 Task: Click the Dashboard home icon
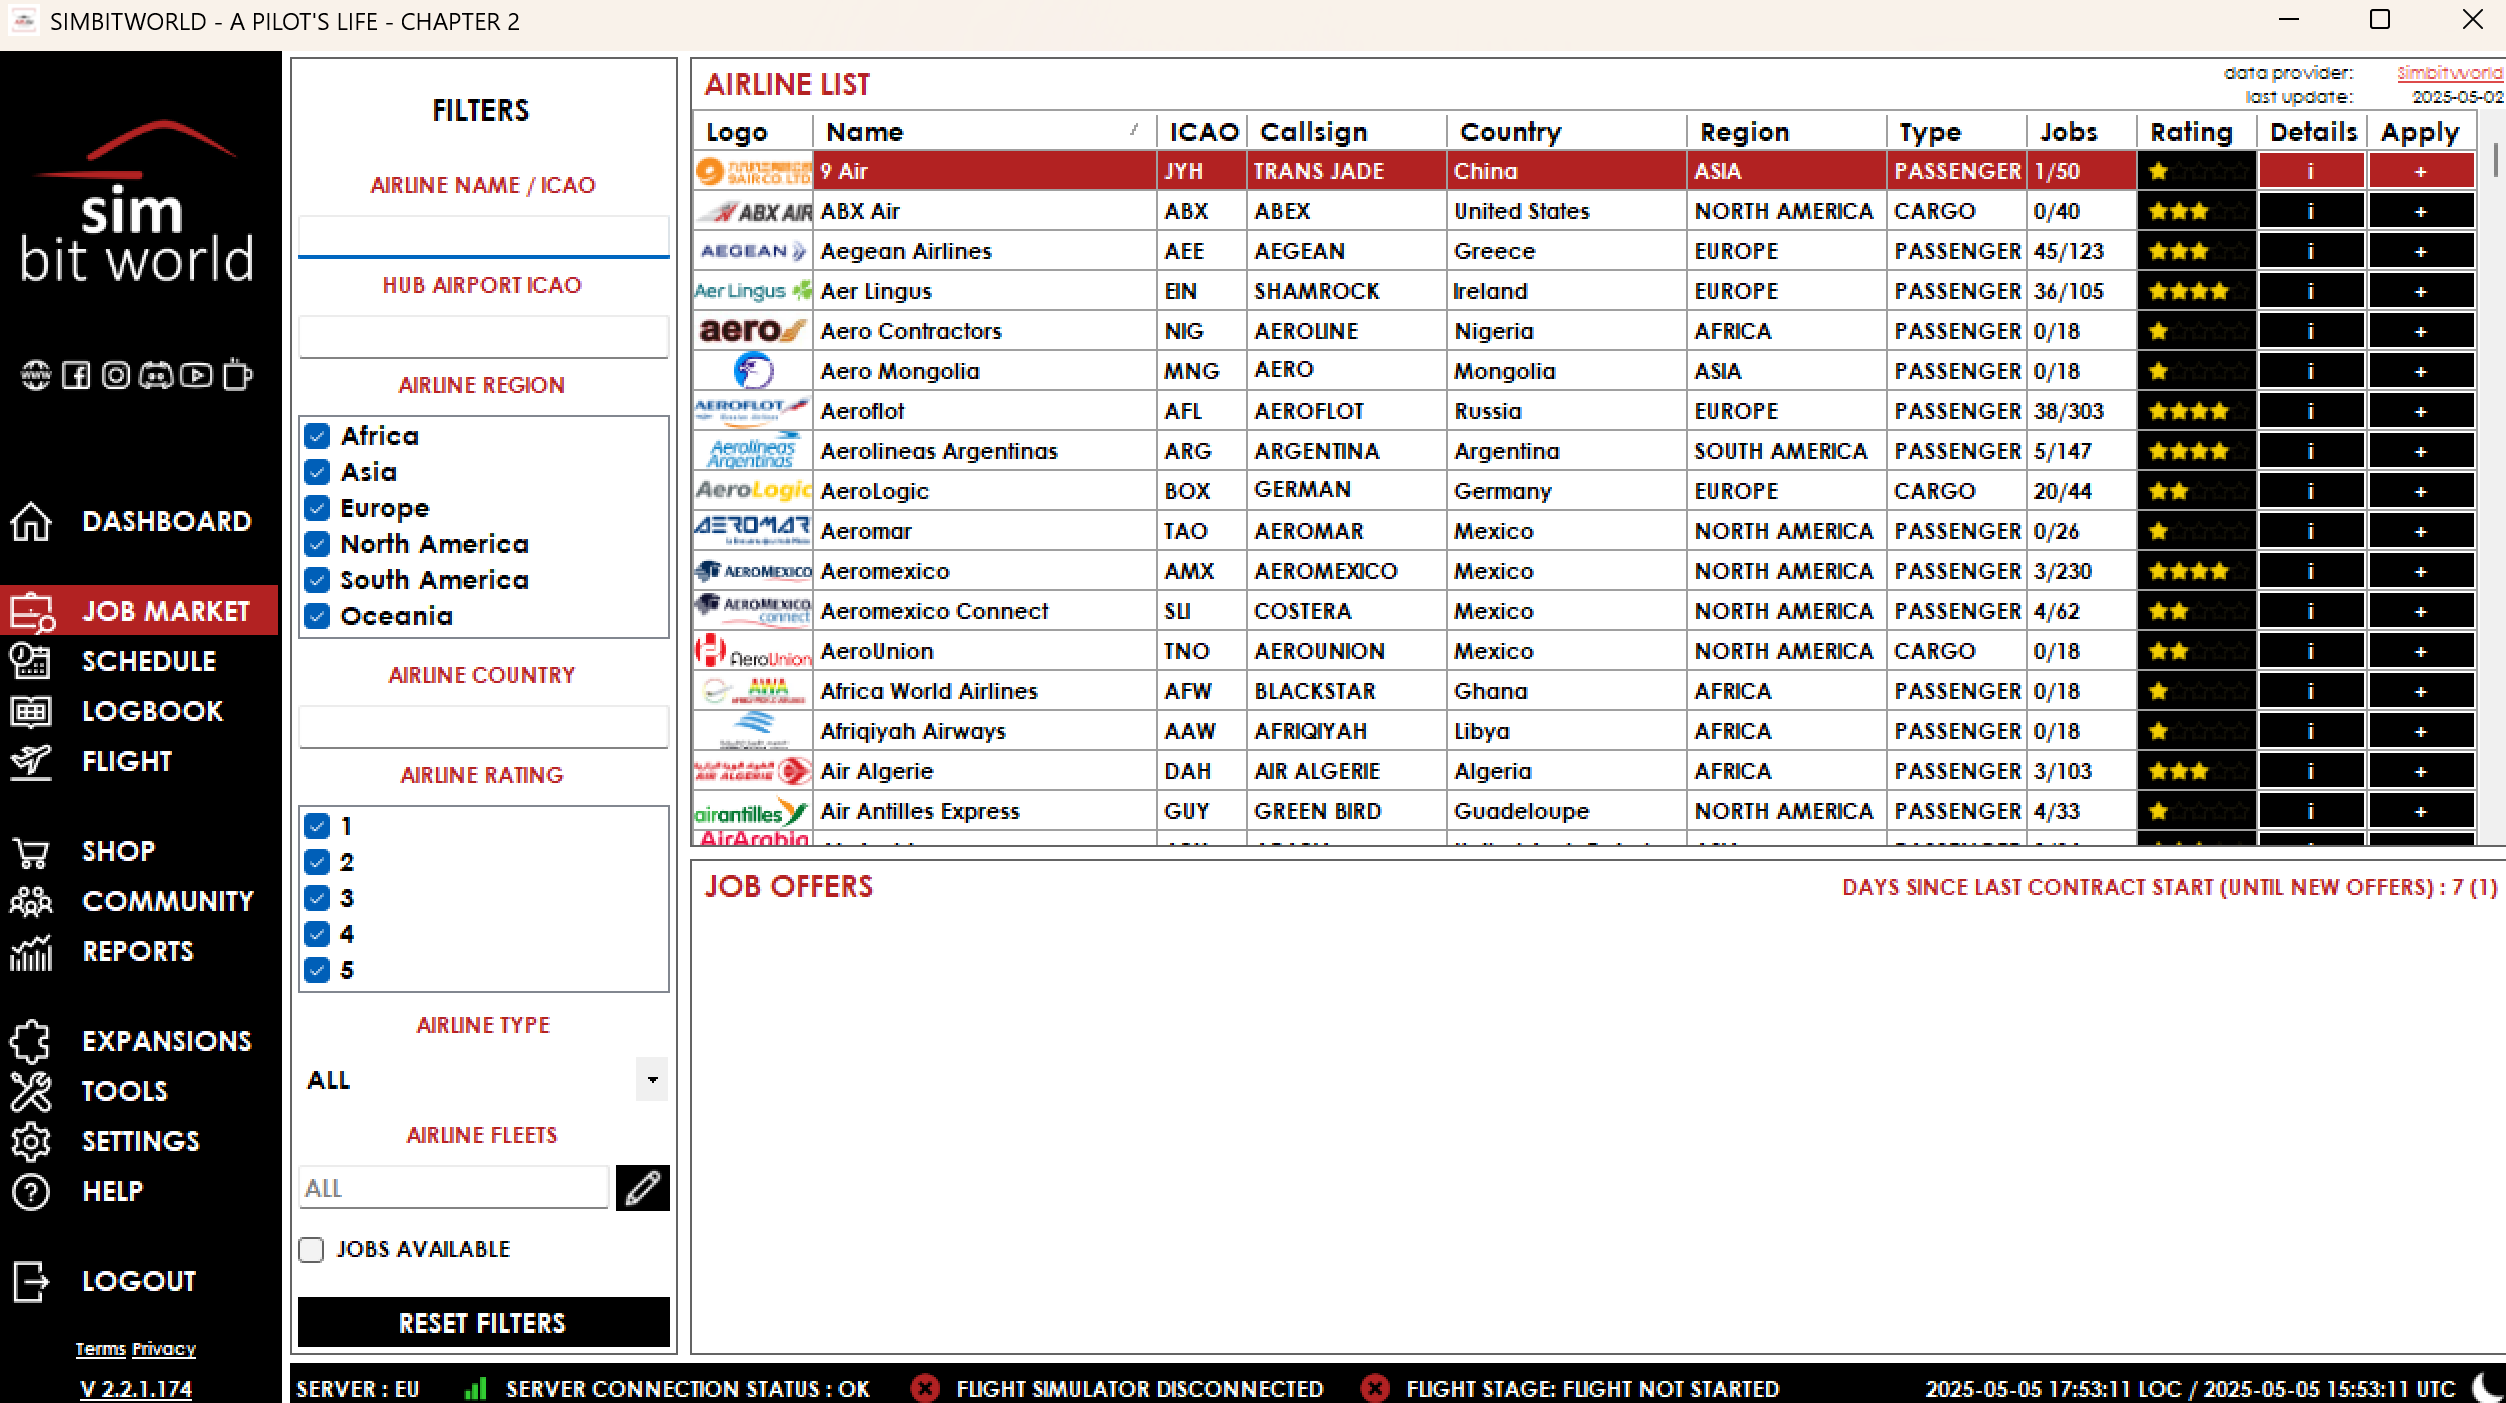pyautogui.click(x=31, y=521)
